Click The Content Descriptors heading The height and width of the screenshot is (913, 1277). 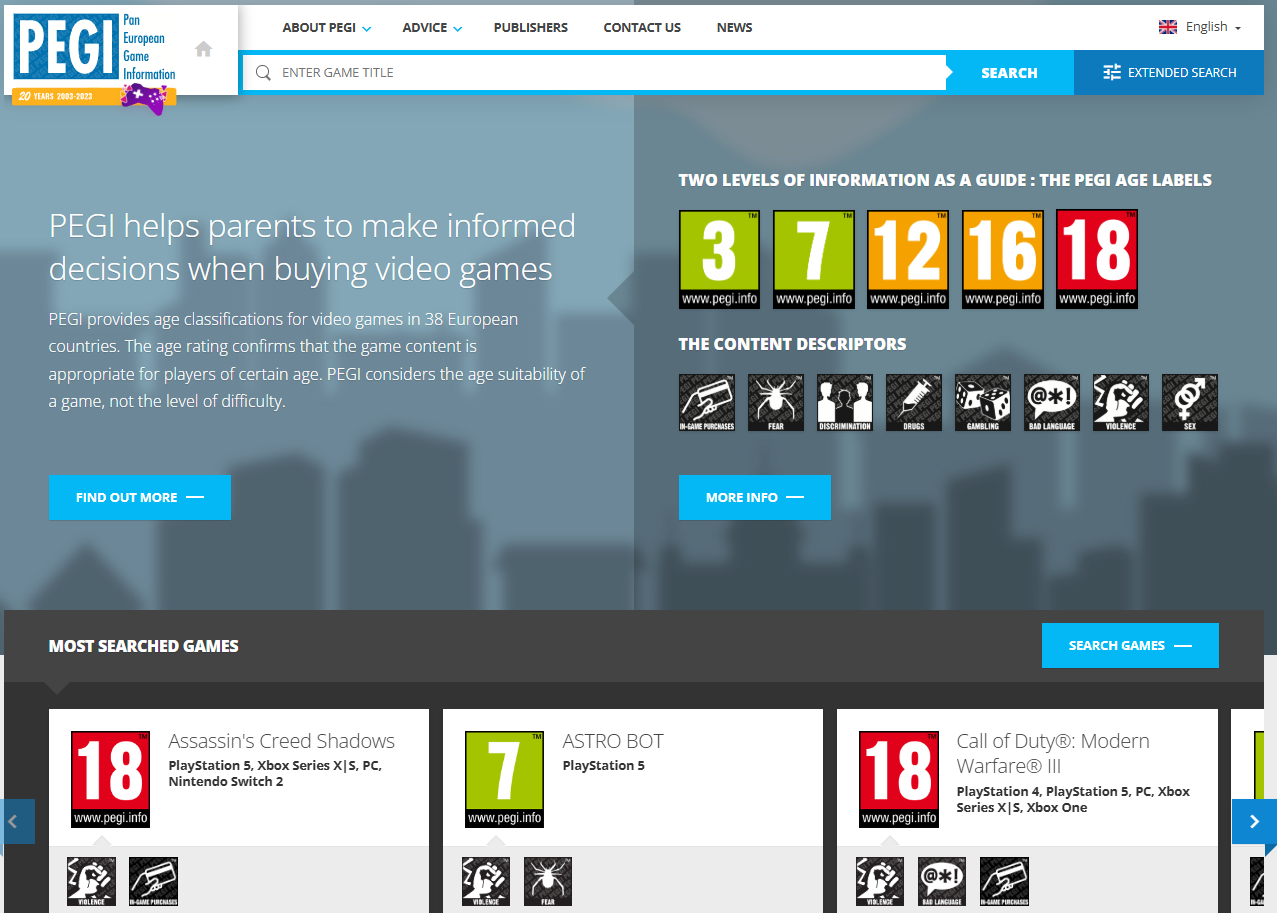(x=792, y=344)
